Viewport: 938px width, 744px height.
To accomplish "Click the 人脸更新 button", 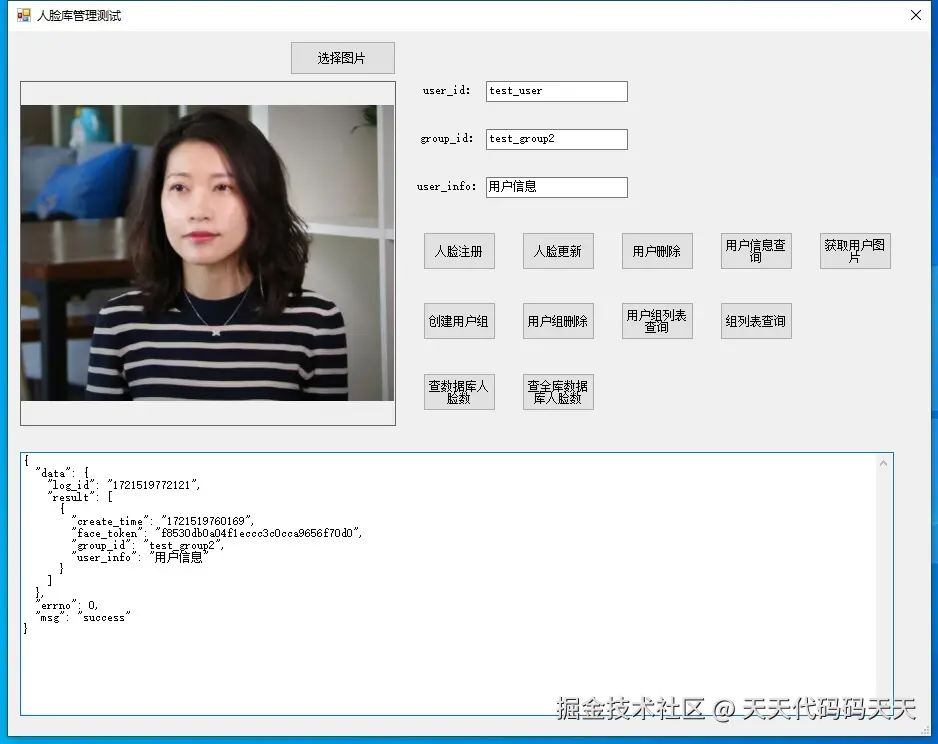I will click(x=557, y=250).
